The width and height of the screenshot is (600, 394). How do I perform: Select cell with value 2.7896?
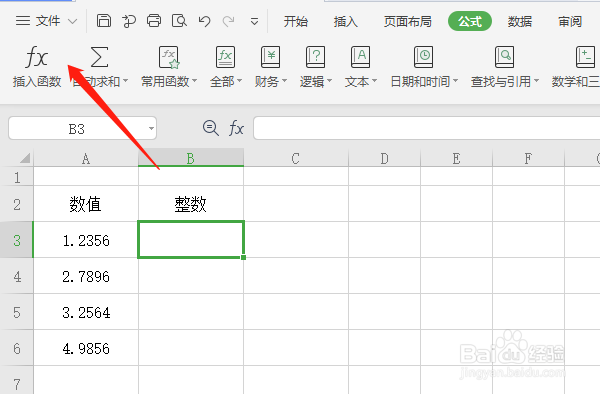(x=86, y=276)
